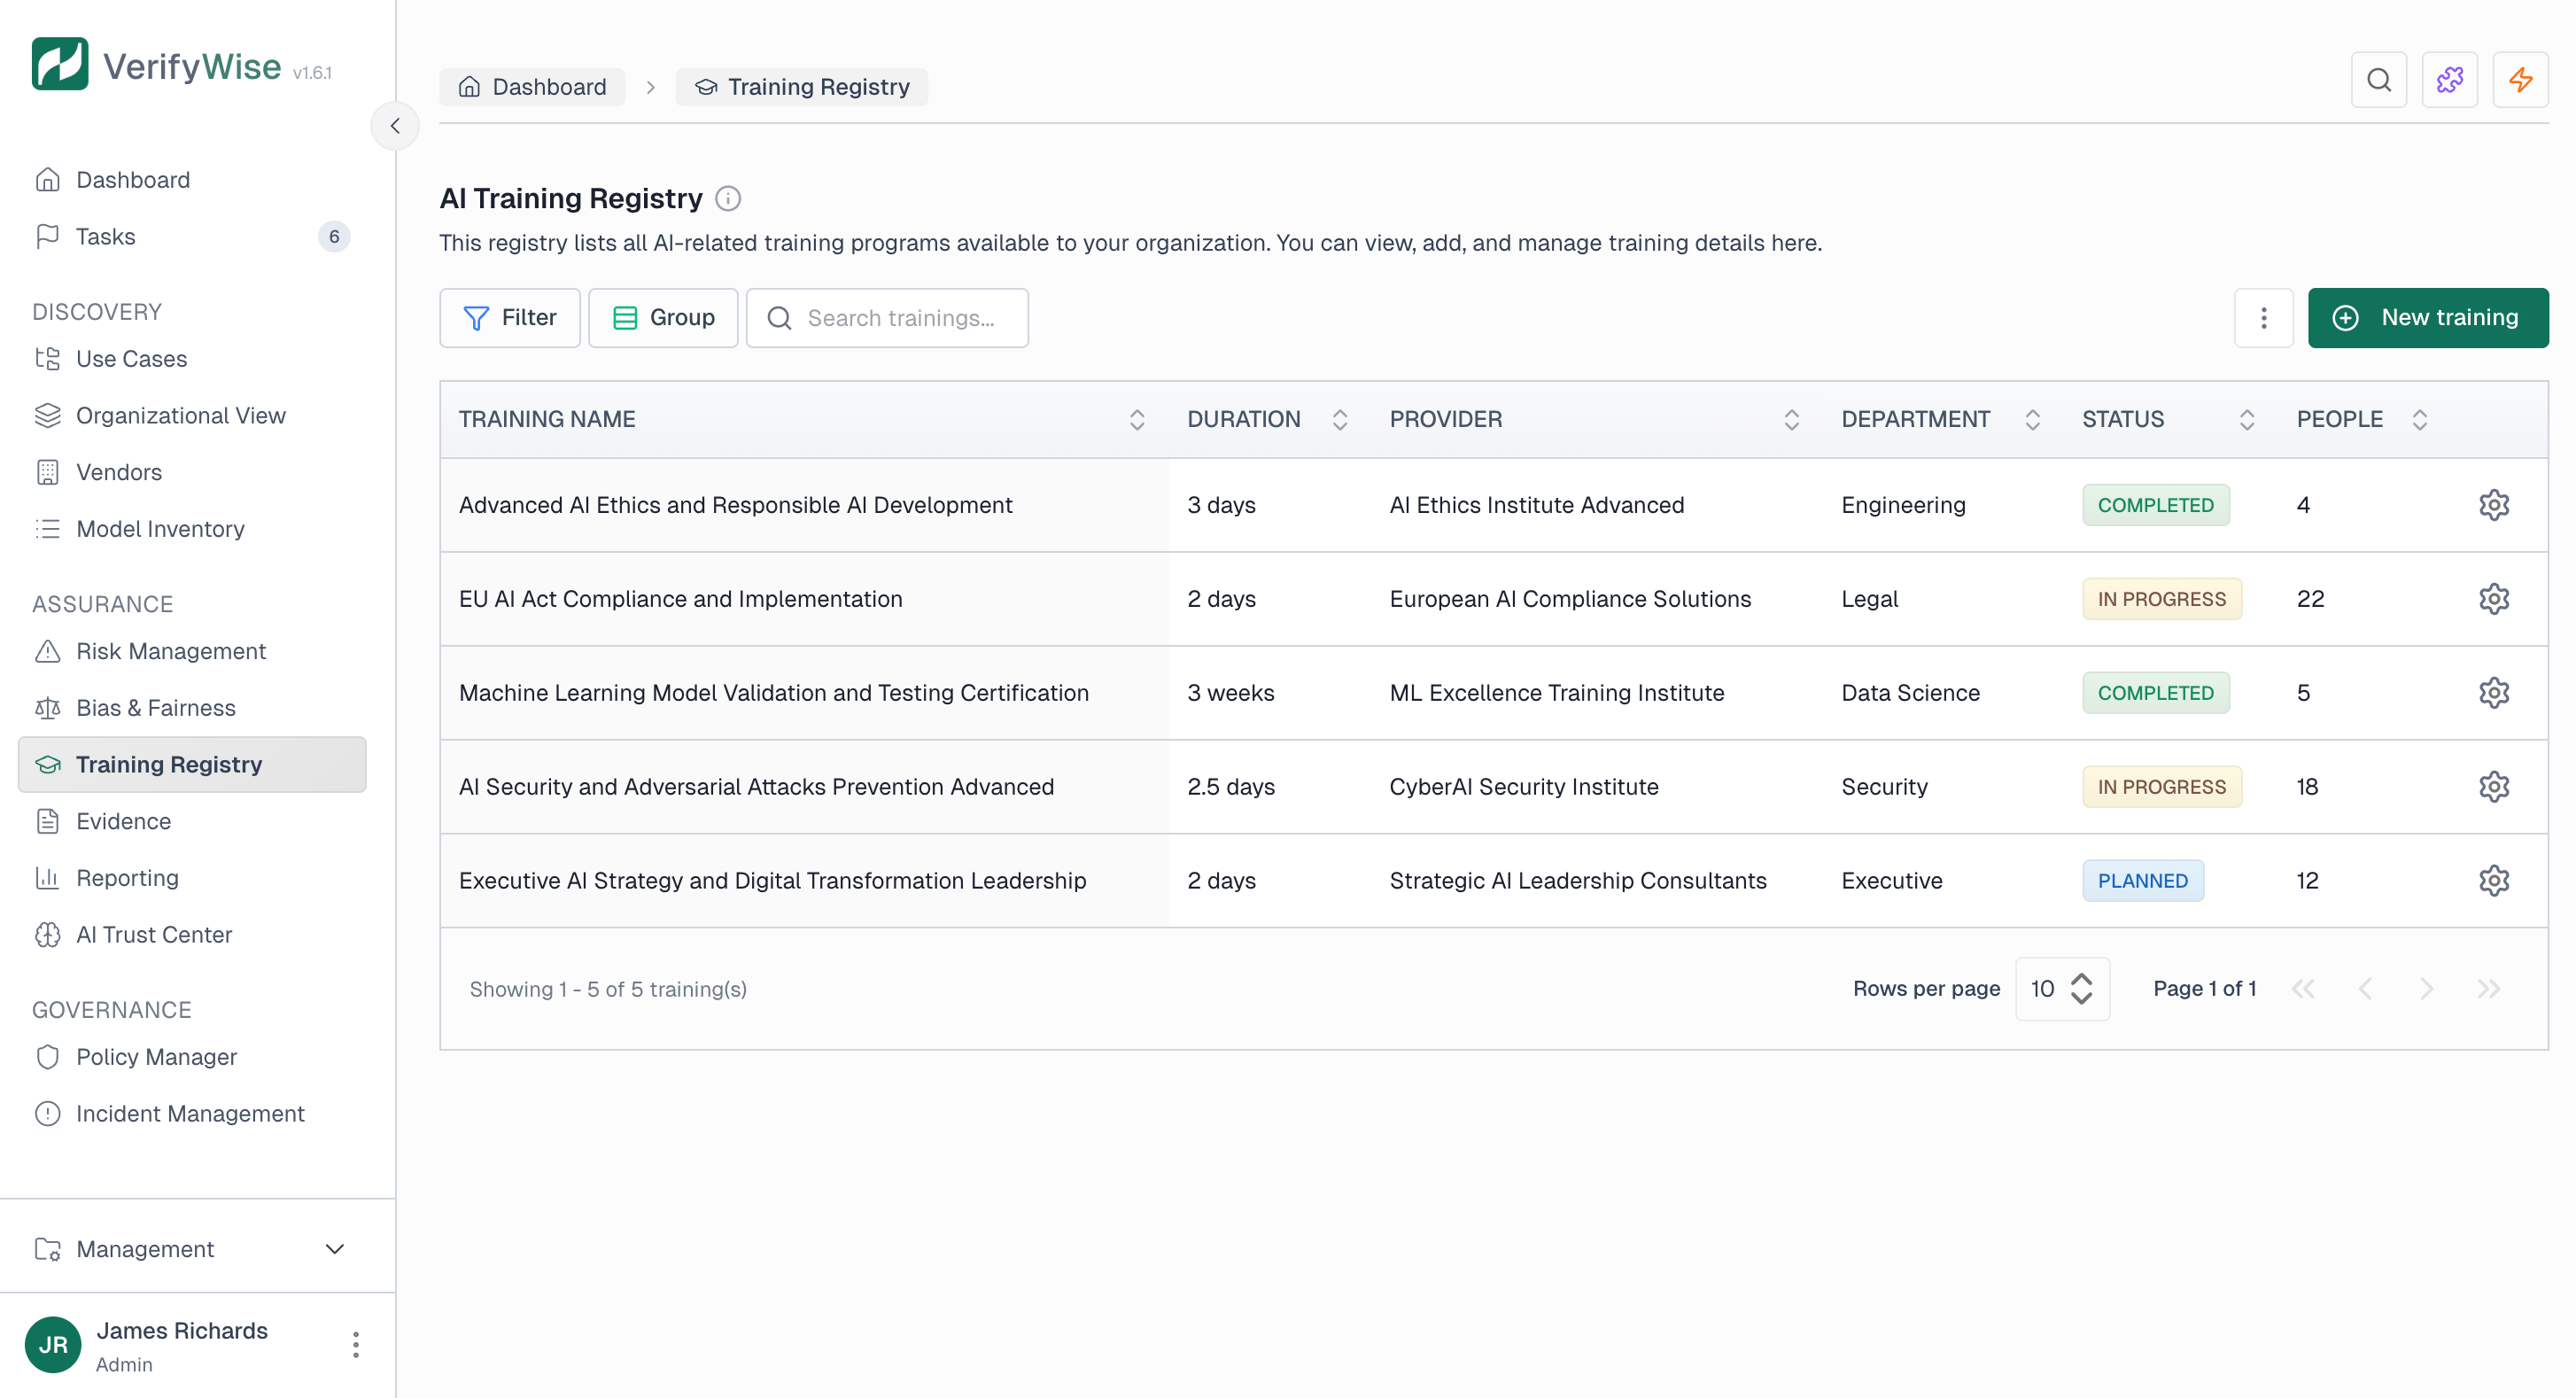Toggle sorting on the Status column
2576x1398 pixels.
2247,419
